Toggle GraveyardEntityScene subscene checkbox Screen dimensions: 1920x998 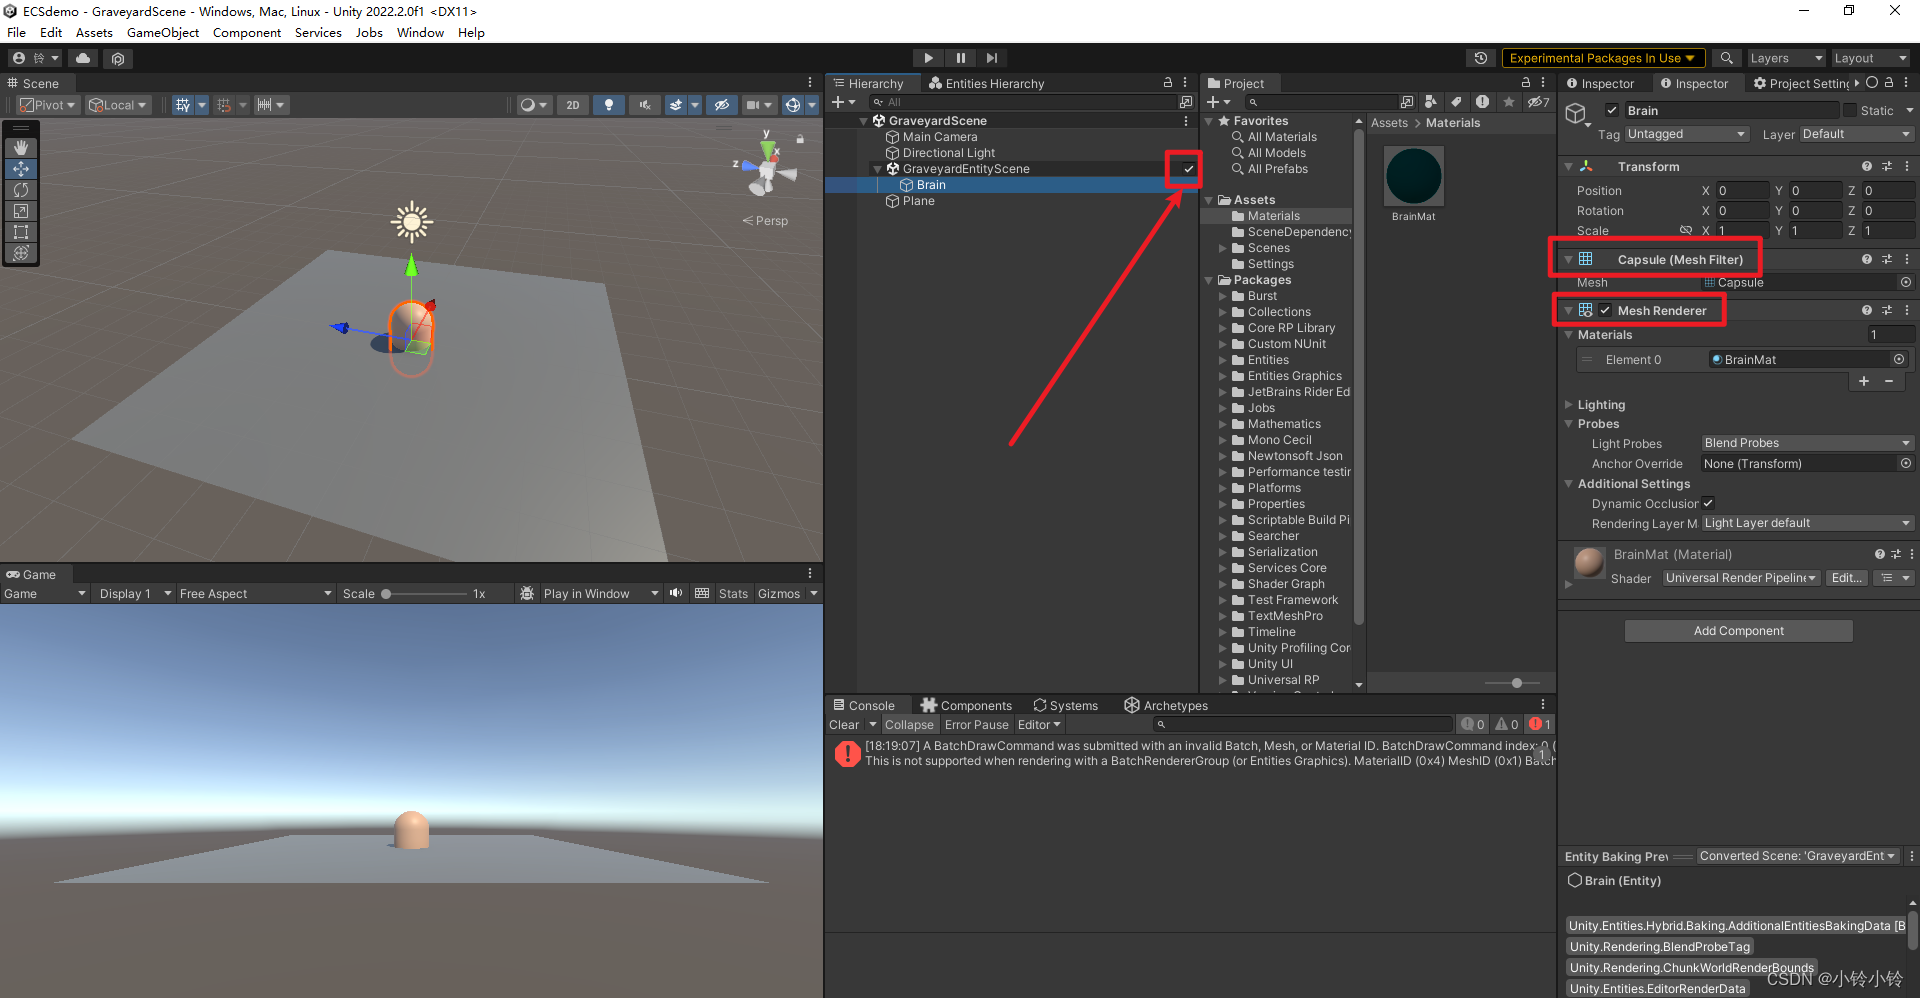pos(1188,169)
